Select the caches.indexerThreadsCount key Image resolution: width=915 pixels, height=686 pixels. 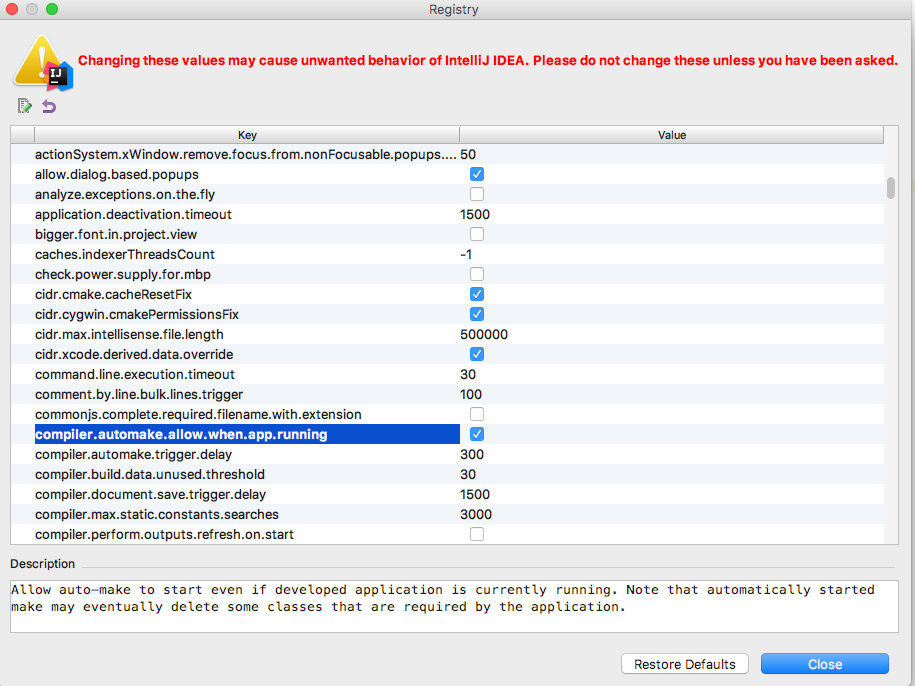(x=125, y=254)
